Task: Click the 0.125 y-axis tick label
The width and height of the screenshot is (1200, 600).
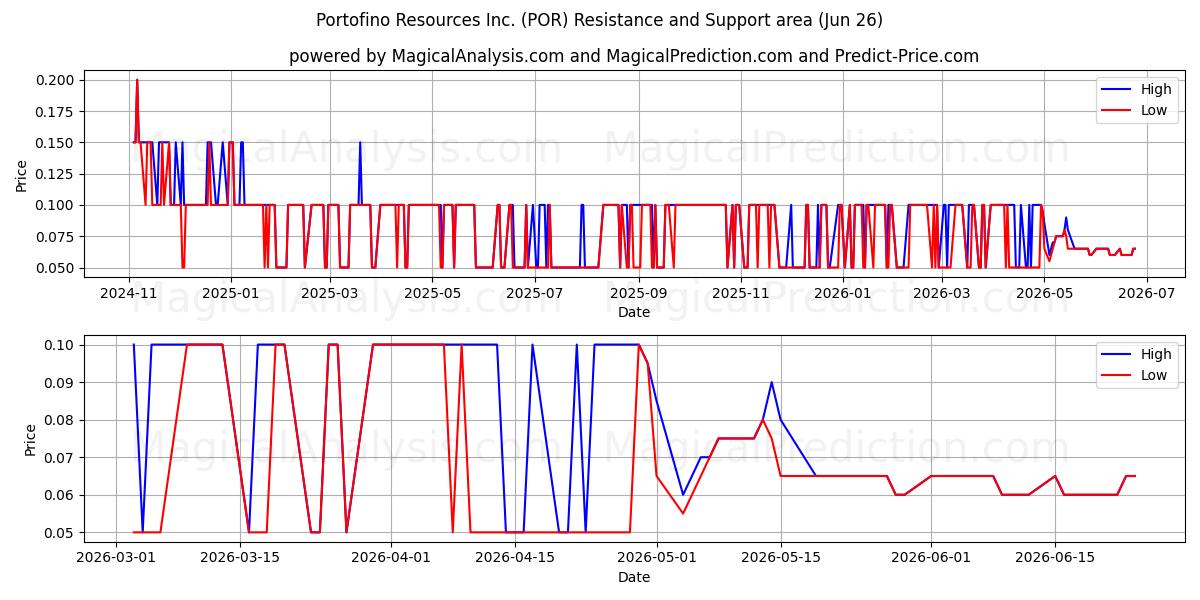Action: [x=57, y=174]
